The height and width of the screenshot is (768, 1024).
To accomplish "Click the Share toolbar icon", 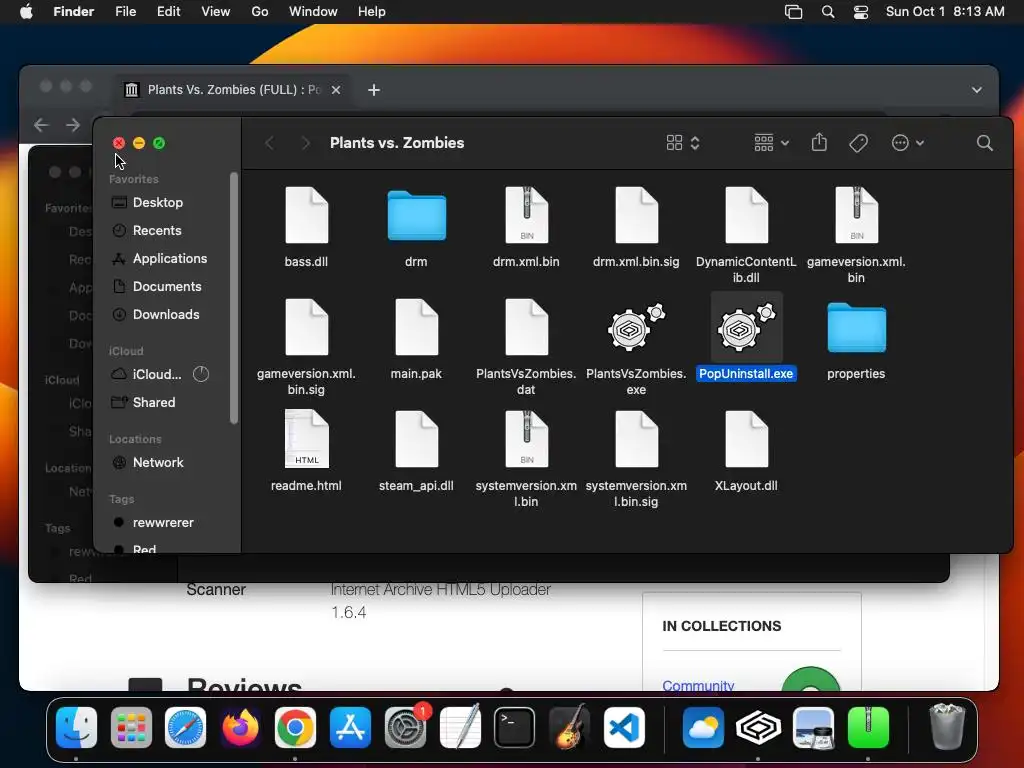I will click(819, 142).
